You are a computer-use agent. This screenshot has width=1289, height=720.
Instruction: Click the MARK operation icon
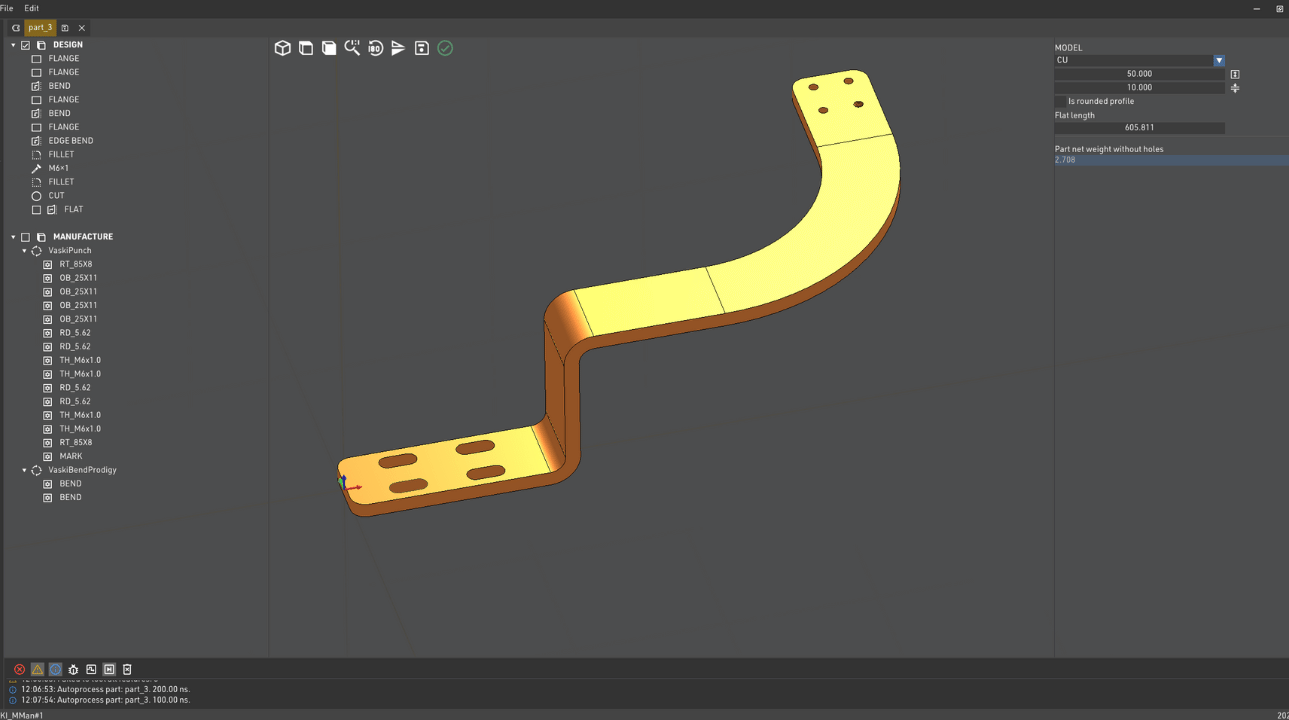(x=48, y=456)
